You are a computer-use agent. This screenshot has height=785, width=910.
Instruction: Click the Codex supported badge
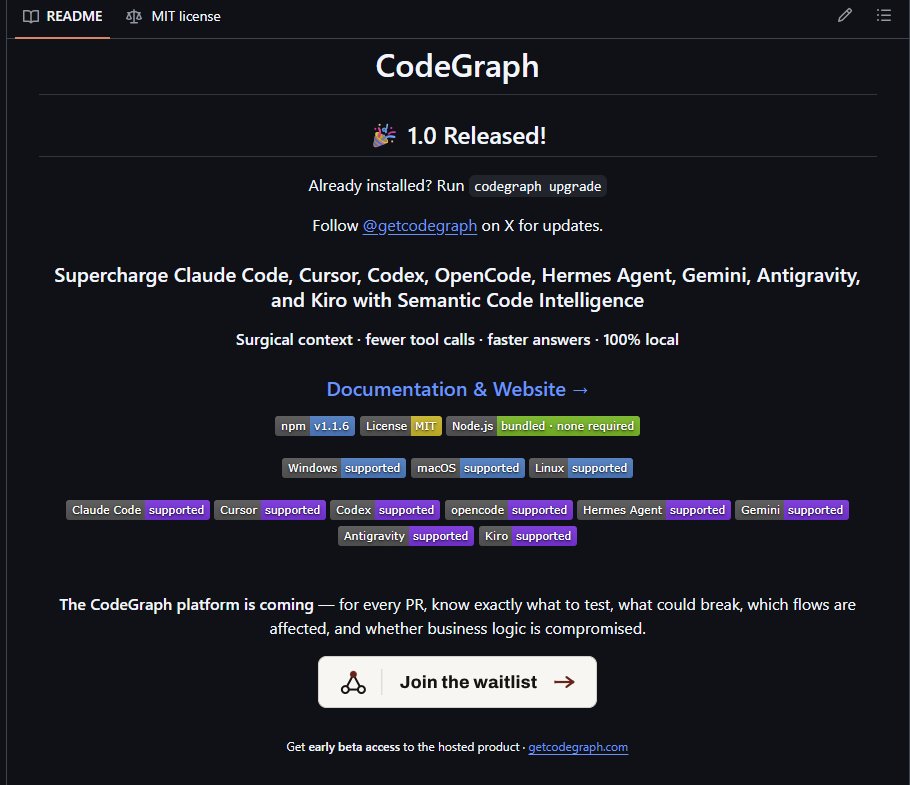pyautogui.click(x=385, y=510)
